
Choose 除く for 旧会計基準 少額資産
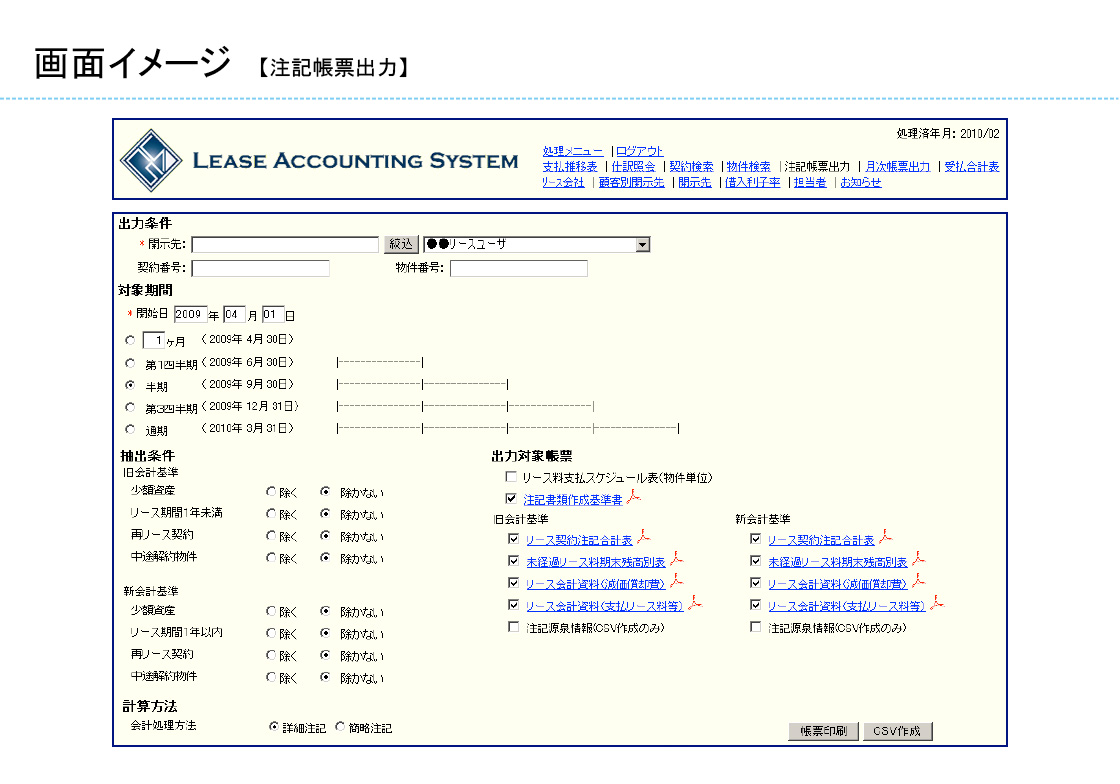point(271,491)
